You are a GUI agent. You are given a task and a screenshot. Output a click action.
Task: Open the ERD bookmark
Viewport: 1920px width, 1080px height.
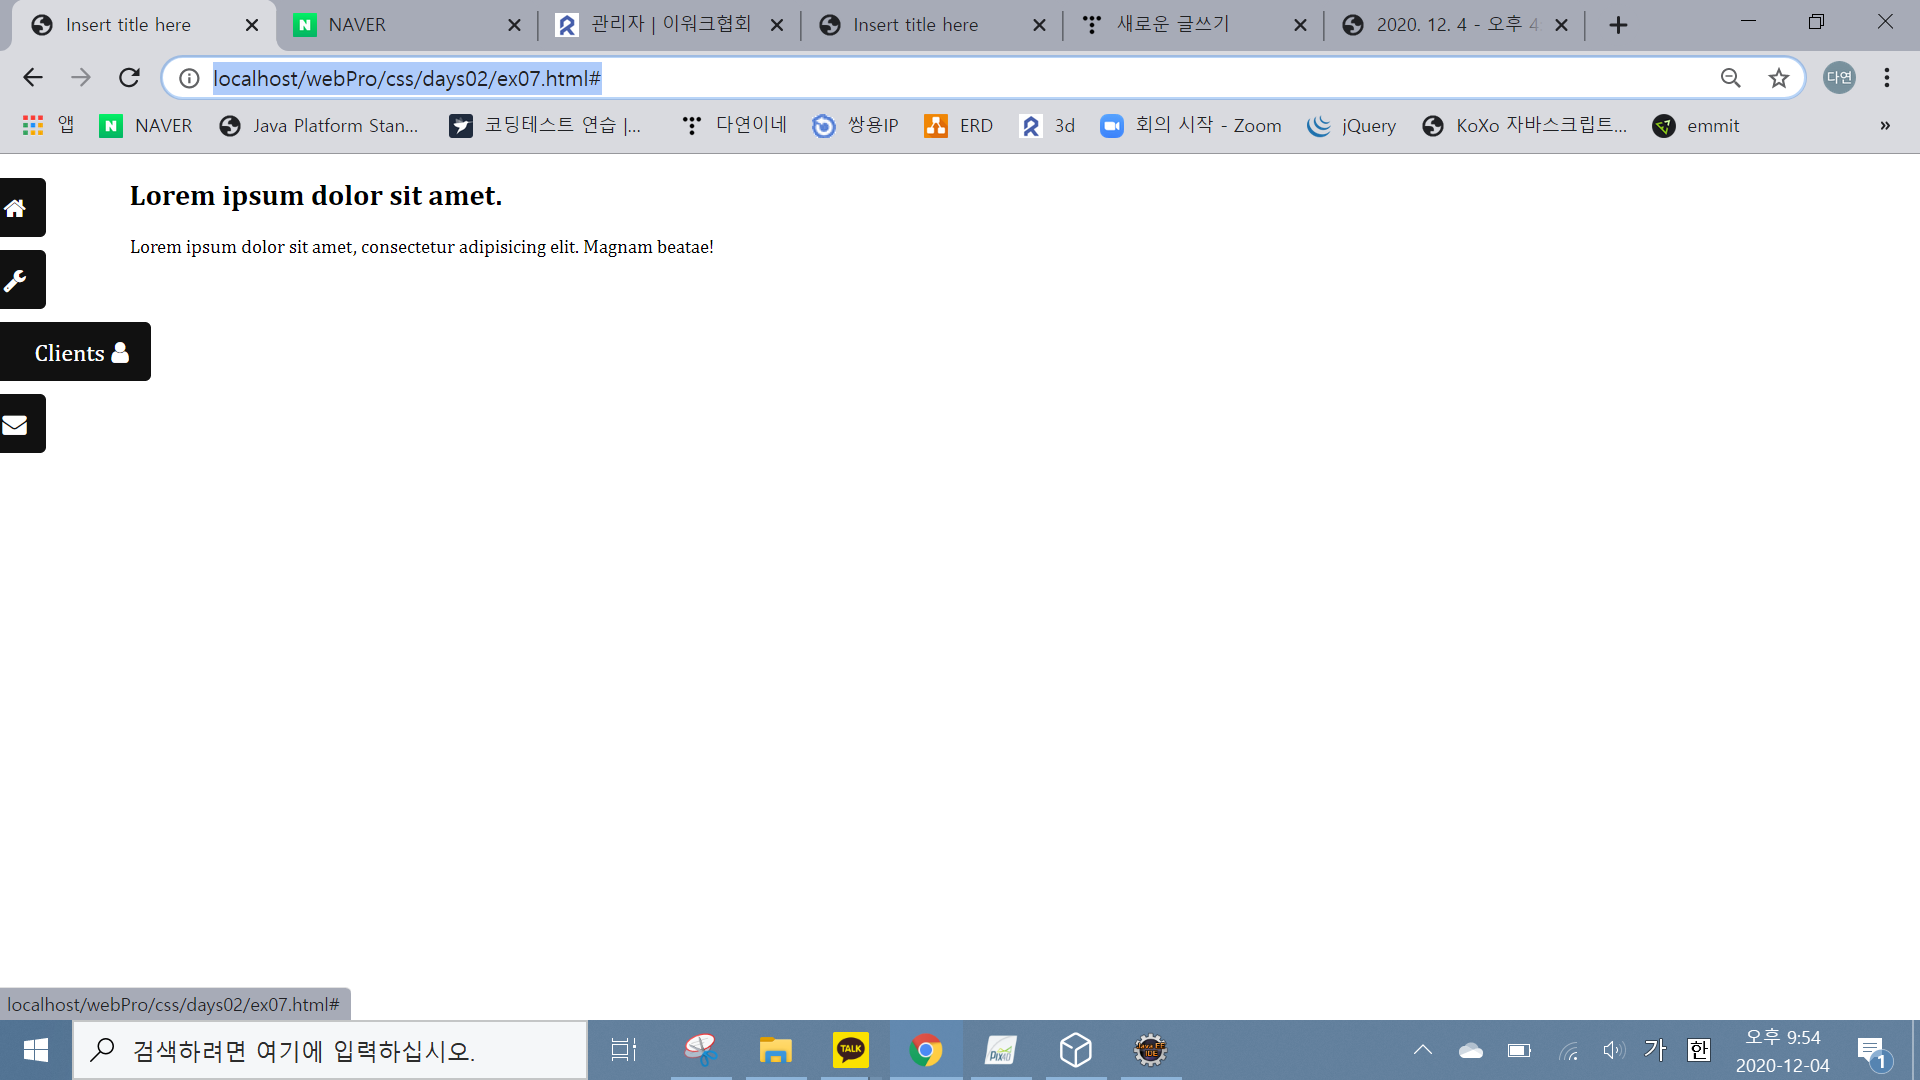tap(959, 126)
